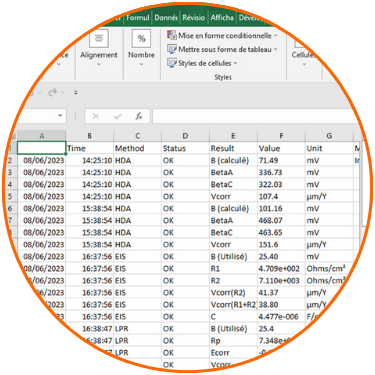Open Mise en forme conditionnelle menu
375x375 pixels.
(x=222, y=35)
